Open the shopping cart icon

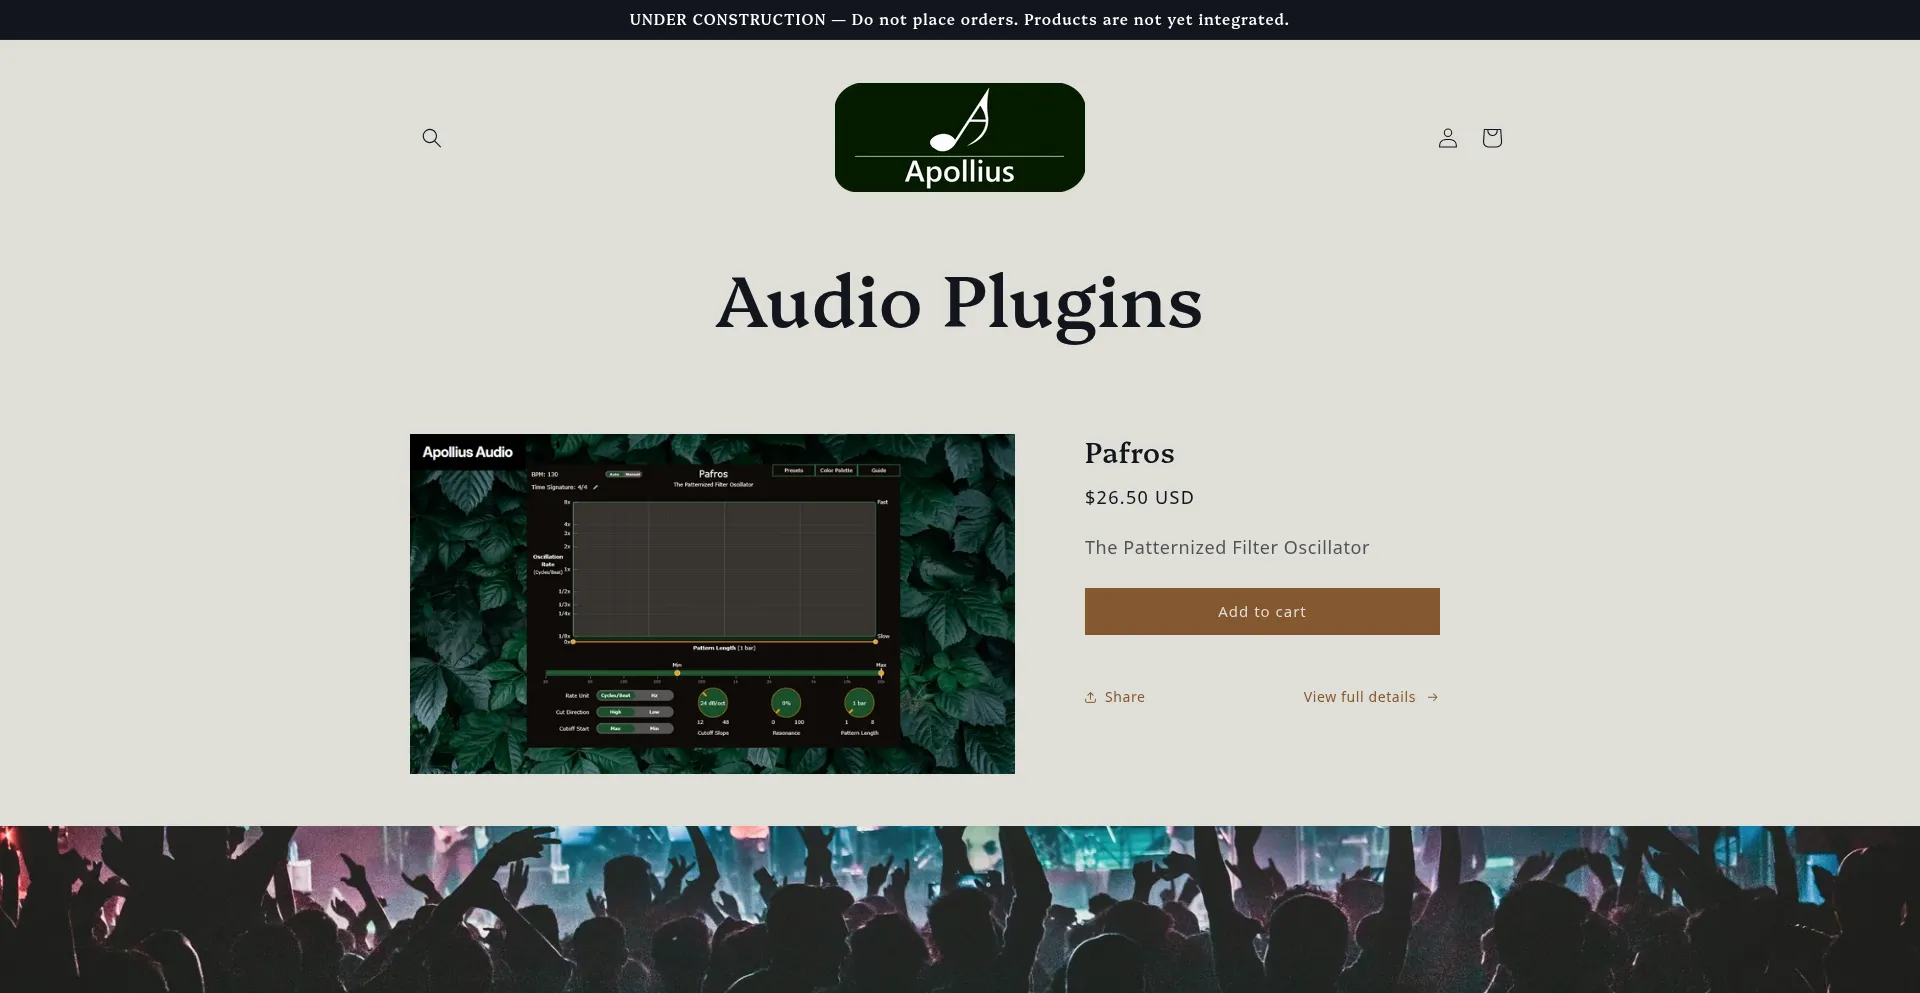tap(1491, 138)
